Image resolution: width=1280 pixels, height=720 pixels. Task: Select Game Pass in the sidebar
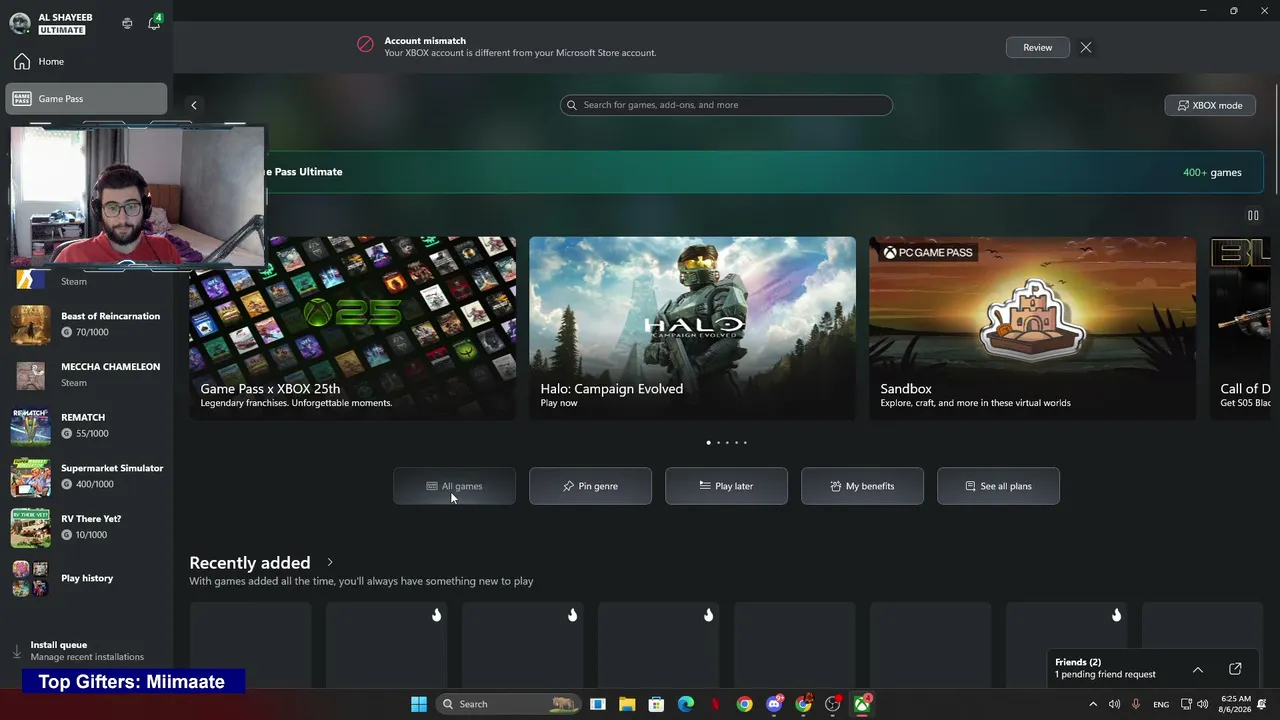click(x=86, y=99)
